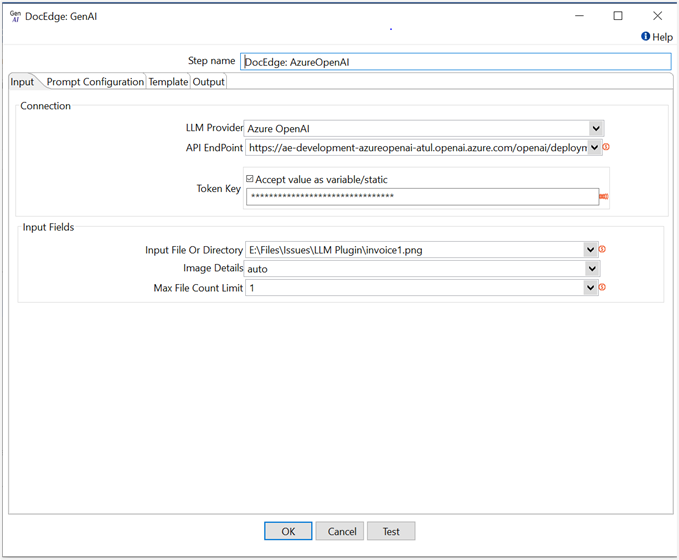Click the Cancel button
This screenshot has width=679, height=560.
[x=342, y=531]
